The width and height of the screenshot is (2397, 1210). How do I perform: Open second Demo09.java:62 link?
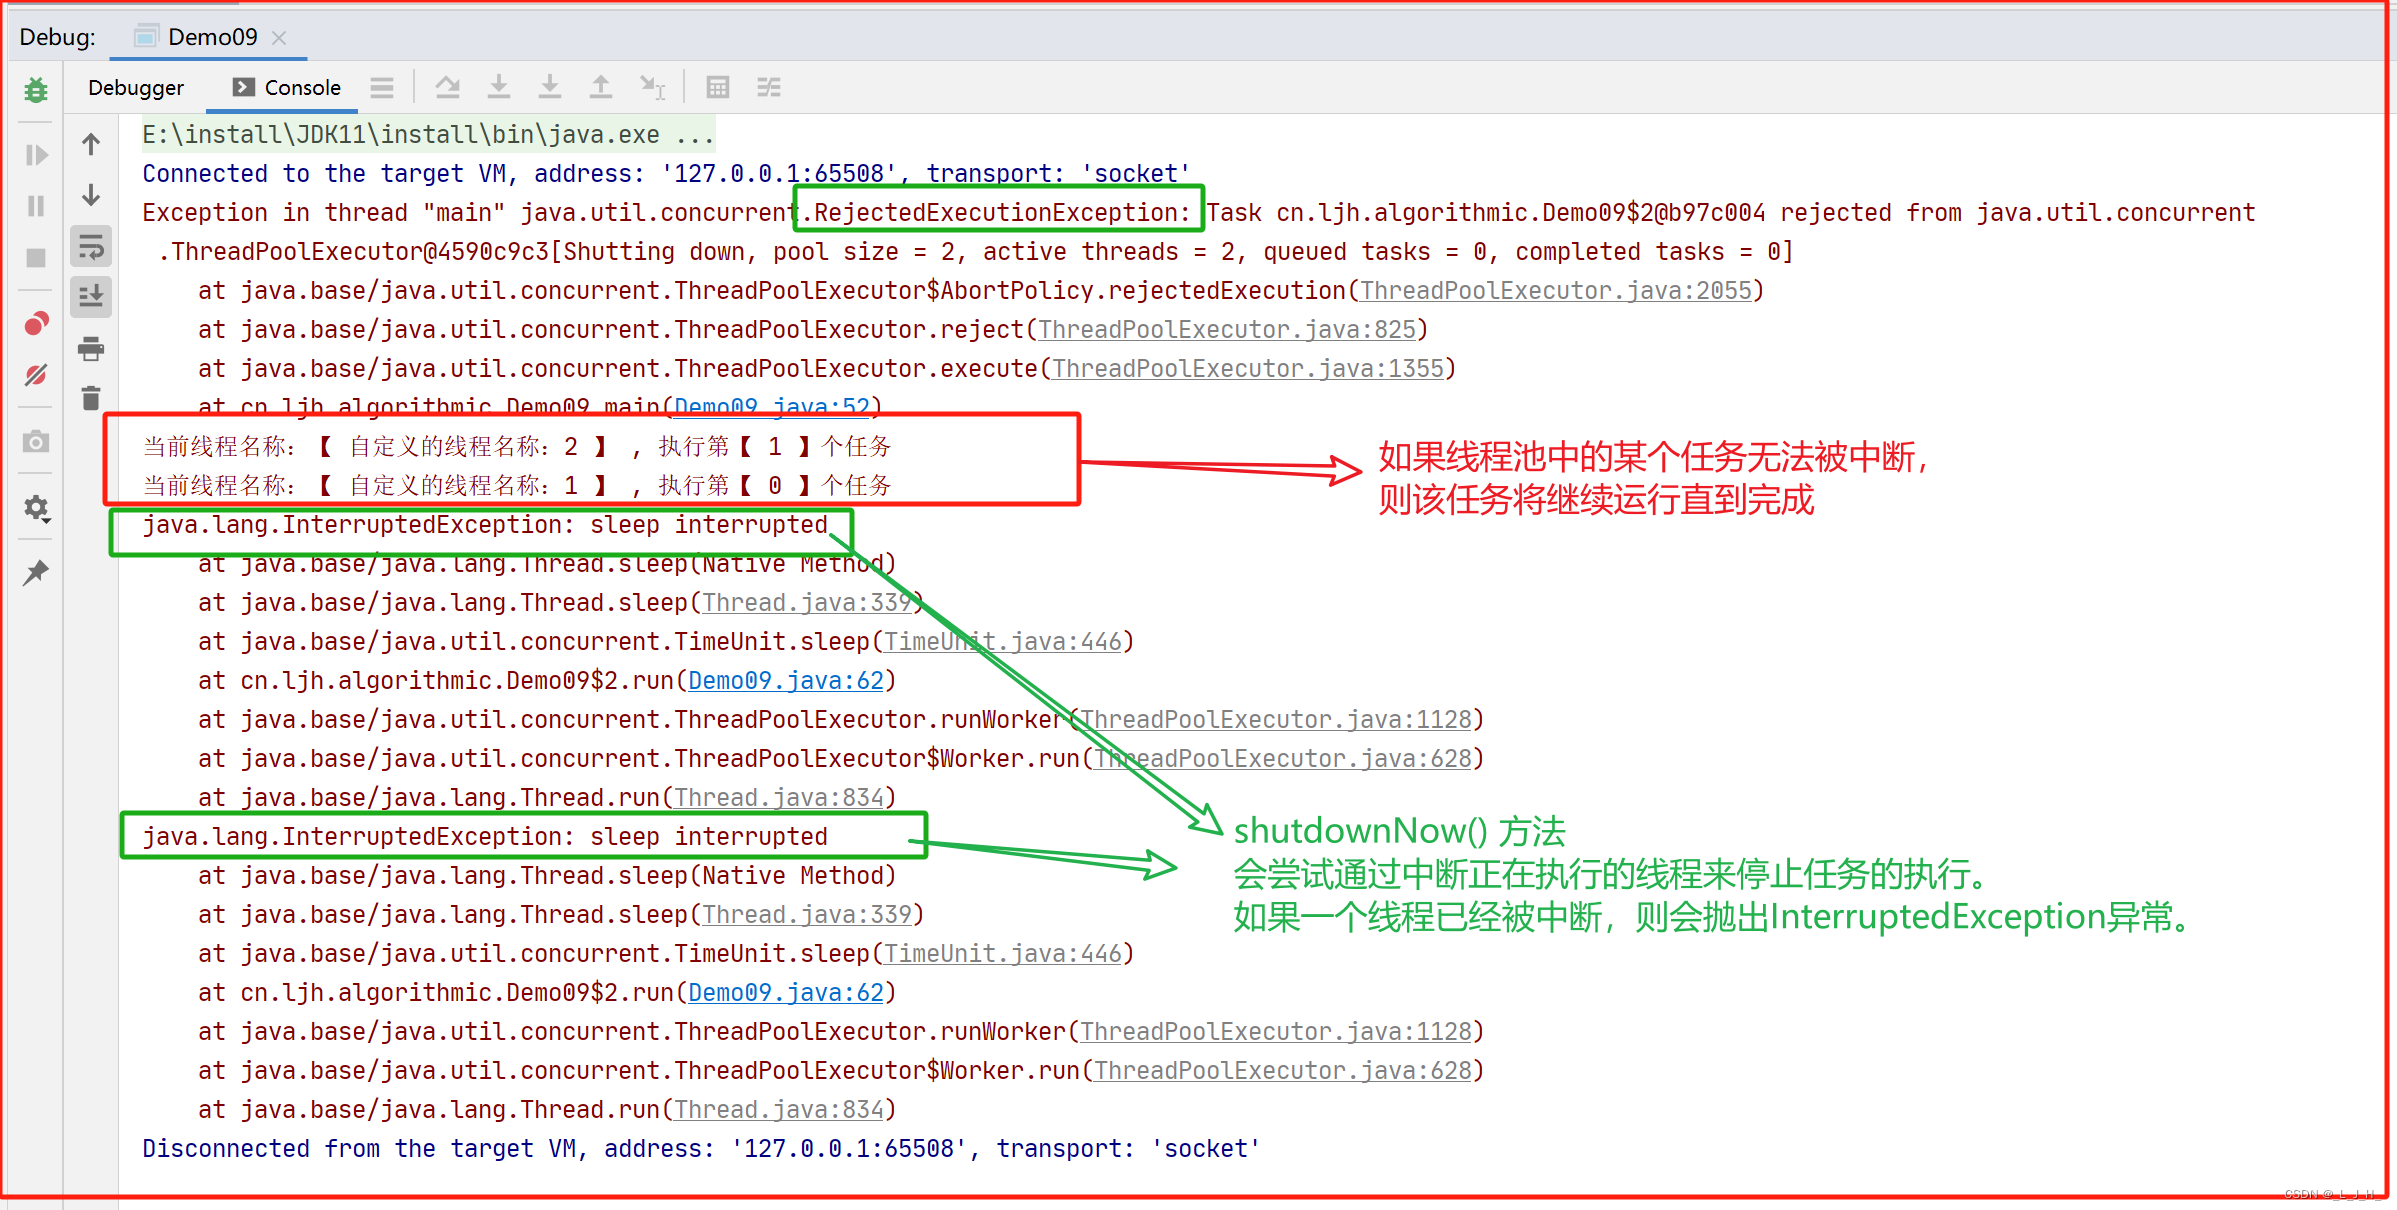[786, 993]
